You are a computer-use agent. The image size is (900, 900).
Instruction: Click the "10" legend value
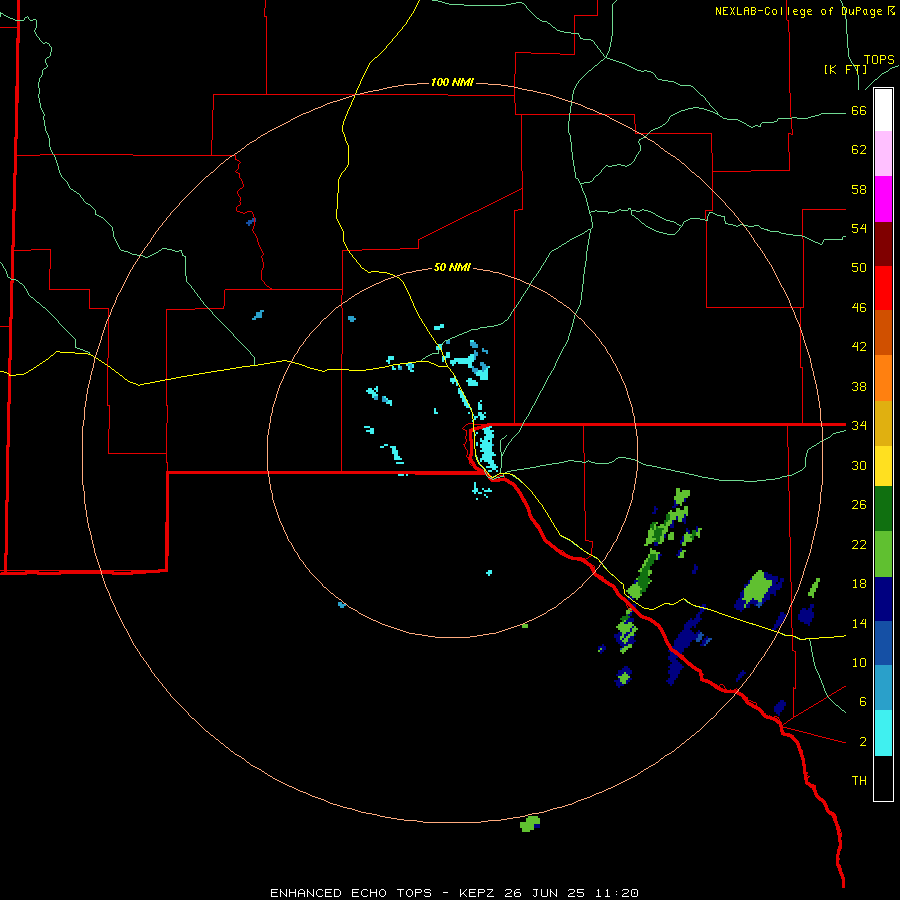pyautogui.click(x=859, y=662)
